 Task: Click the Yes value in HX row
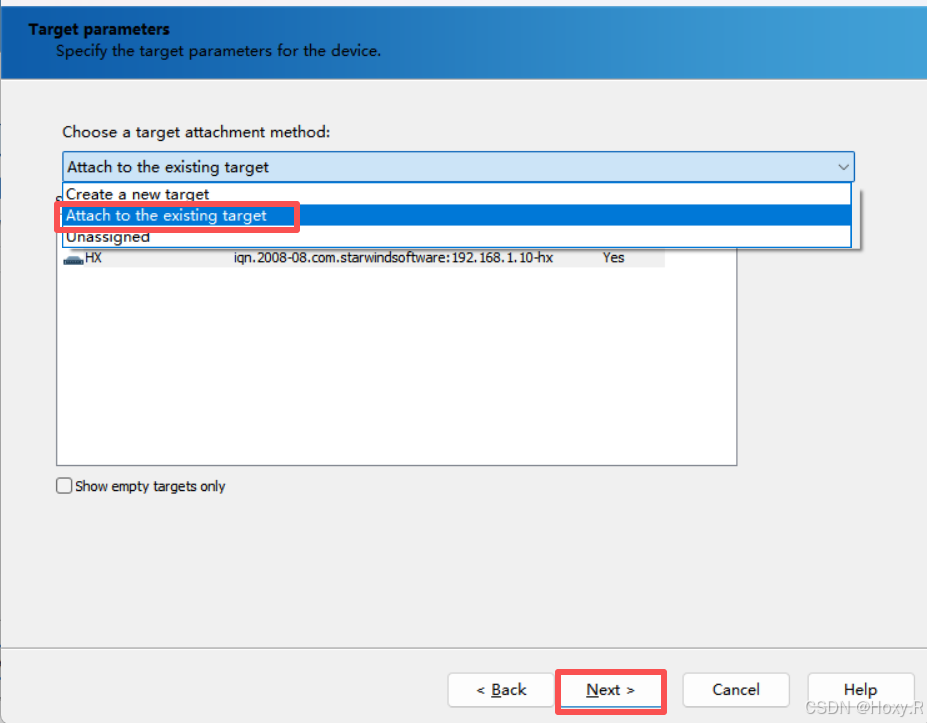[x=614, y=258]
